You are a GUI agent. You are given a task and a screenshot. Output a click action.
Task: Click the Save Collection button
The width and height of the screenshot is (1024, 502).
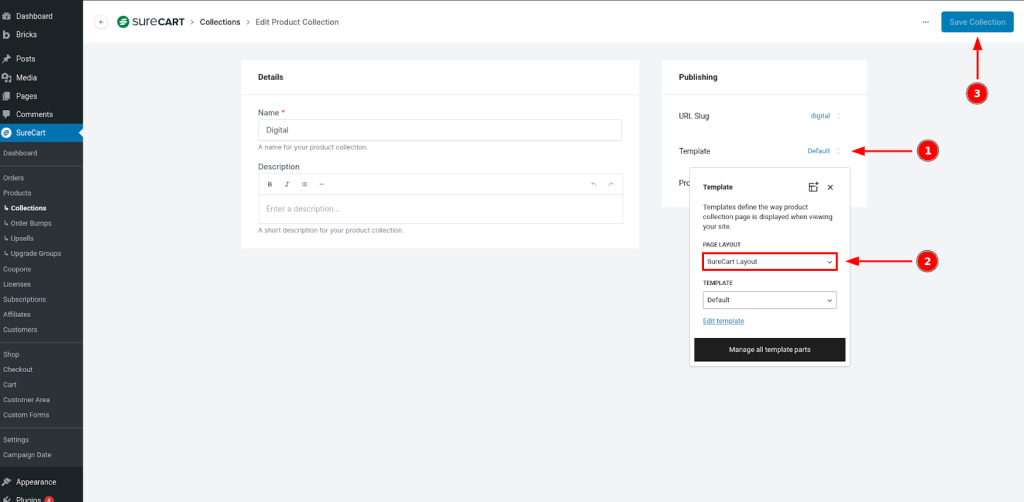(976, 22)
